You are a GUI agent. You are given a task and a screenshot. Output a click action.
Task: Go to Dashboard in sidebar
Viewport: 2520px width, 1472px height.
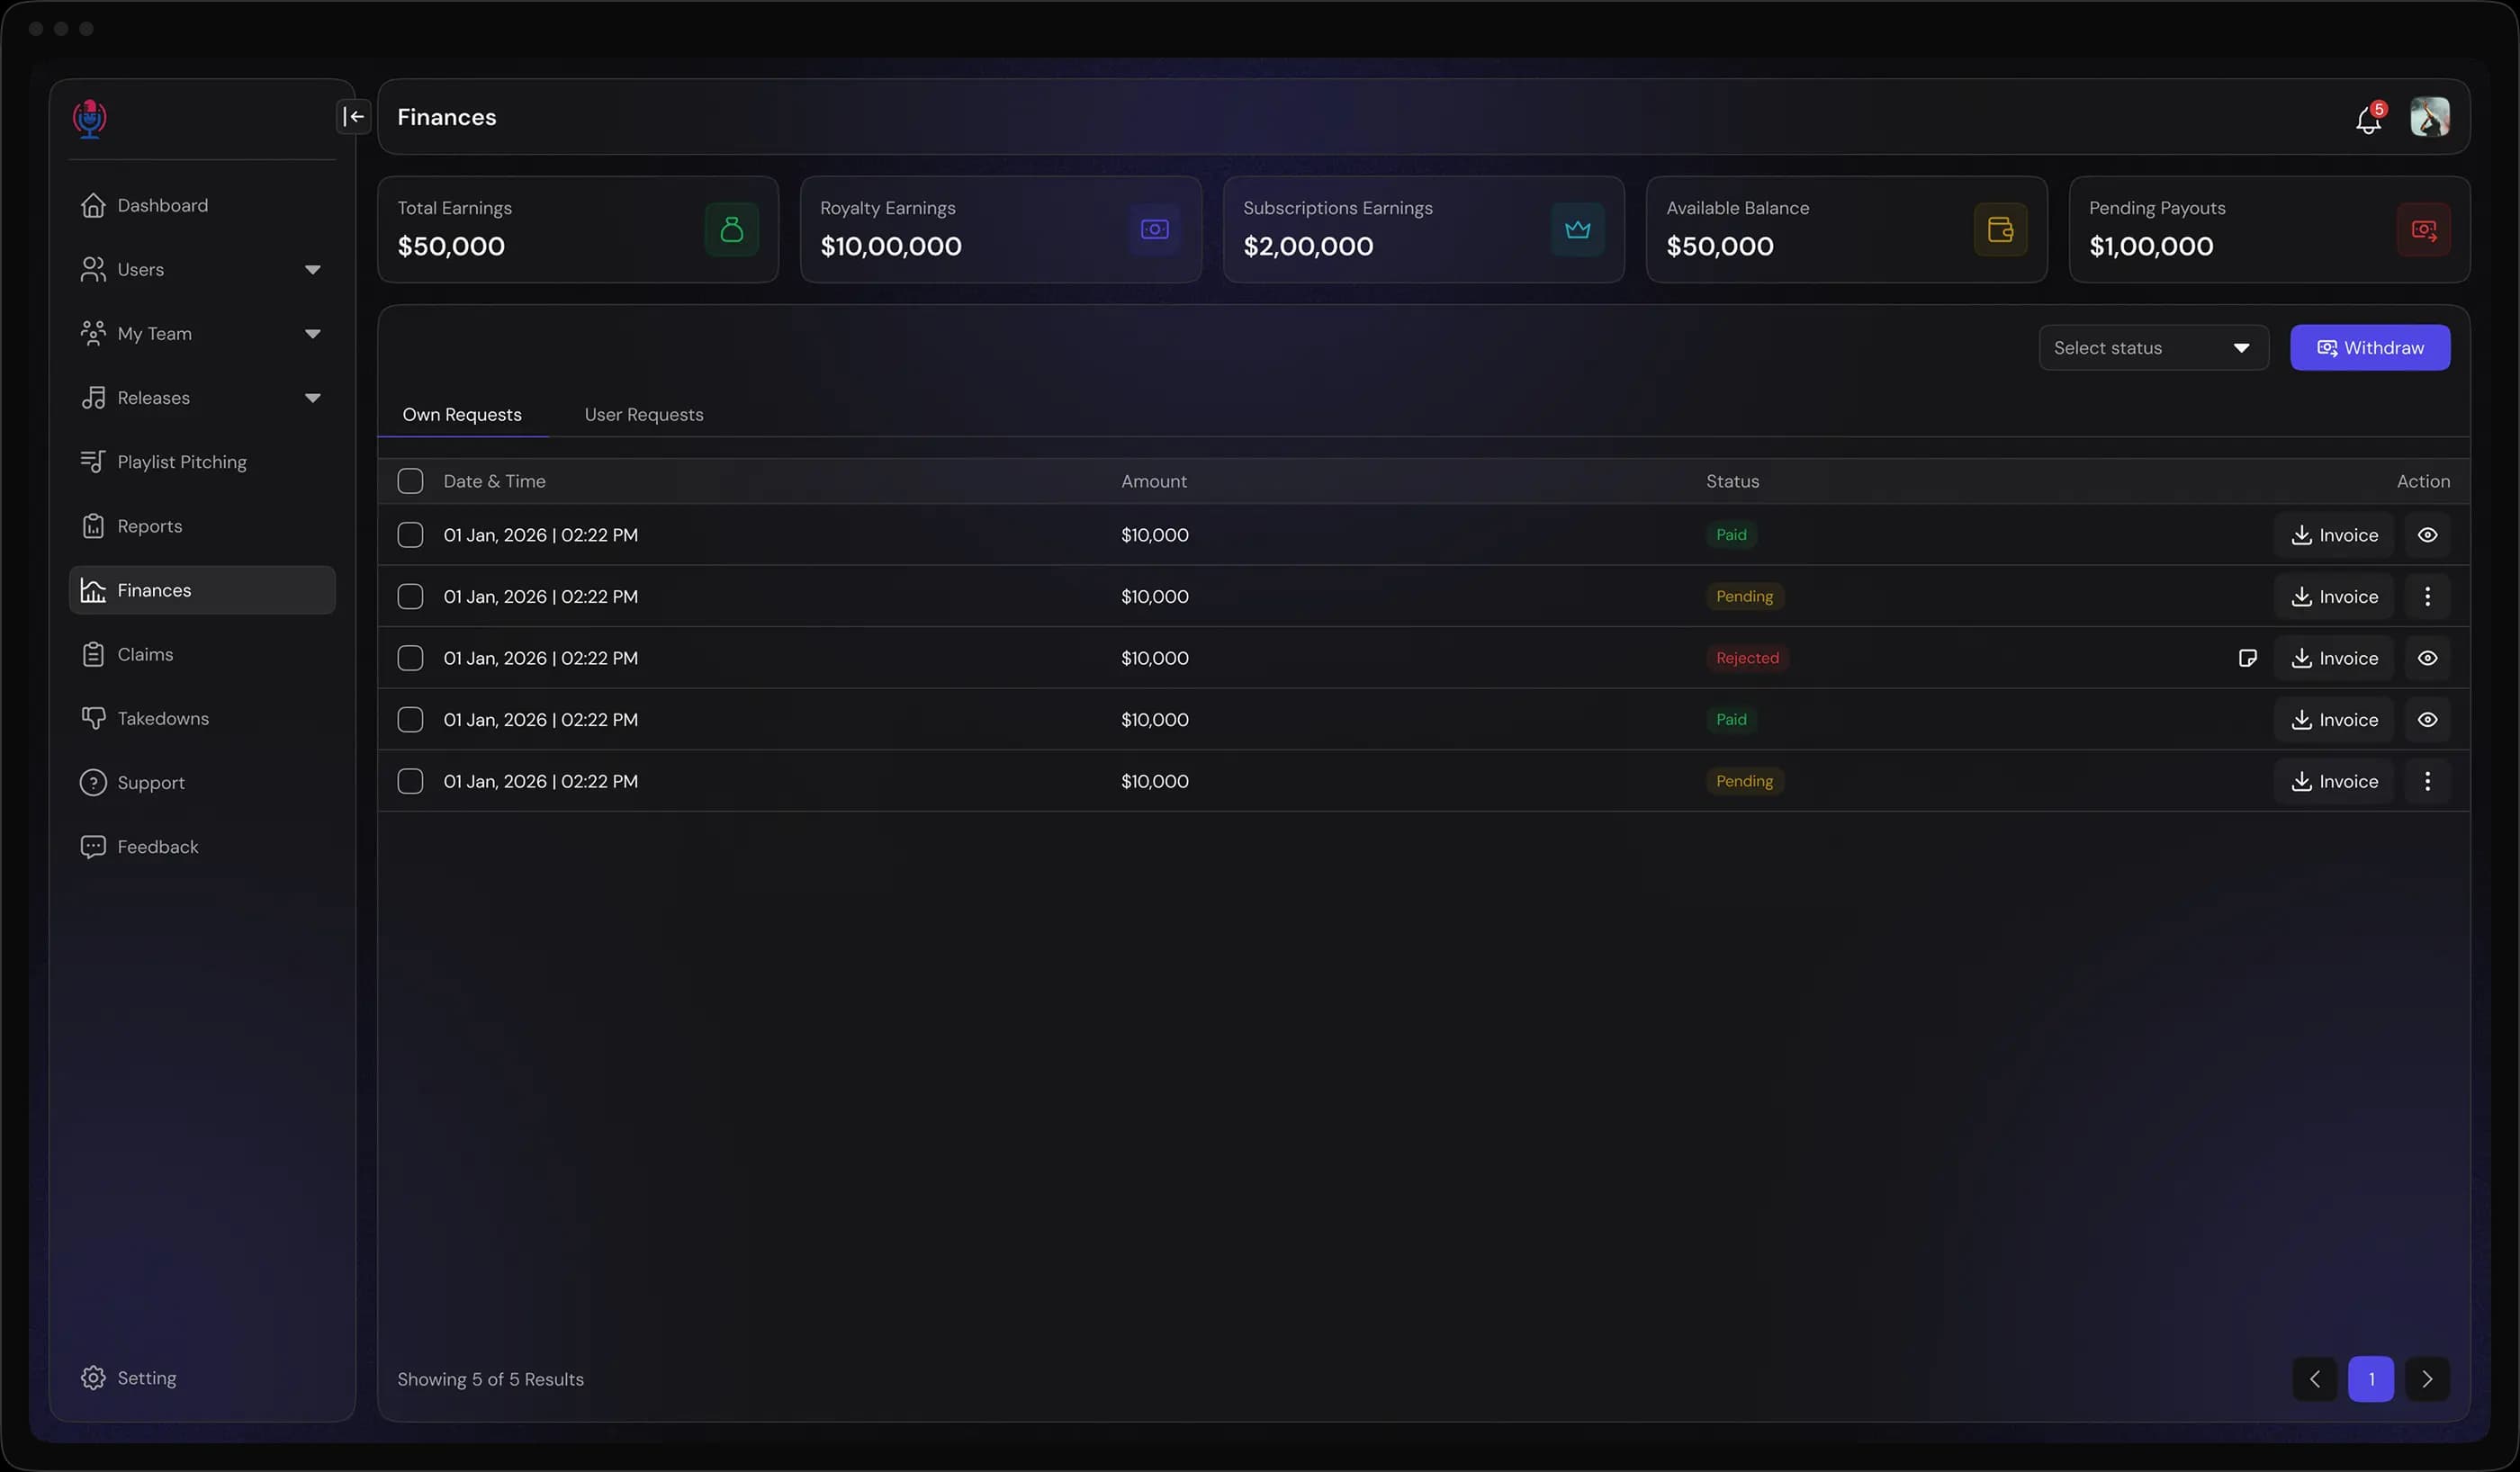pos(202,205)
